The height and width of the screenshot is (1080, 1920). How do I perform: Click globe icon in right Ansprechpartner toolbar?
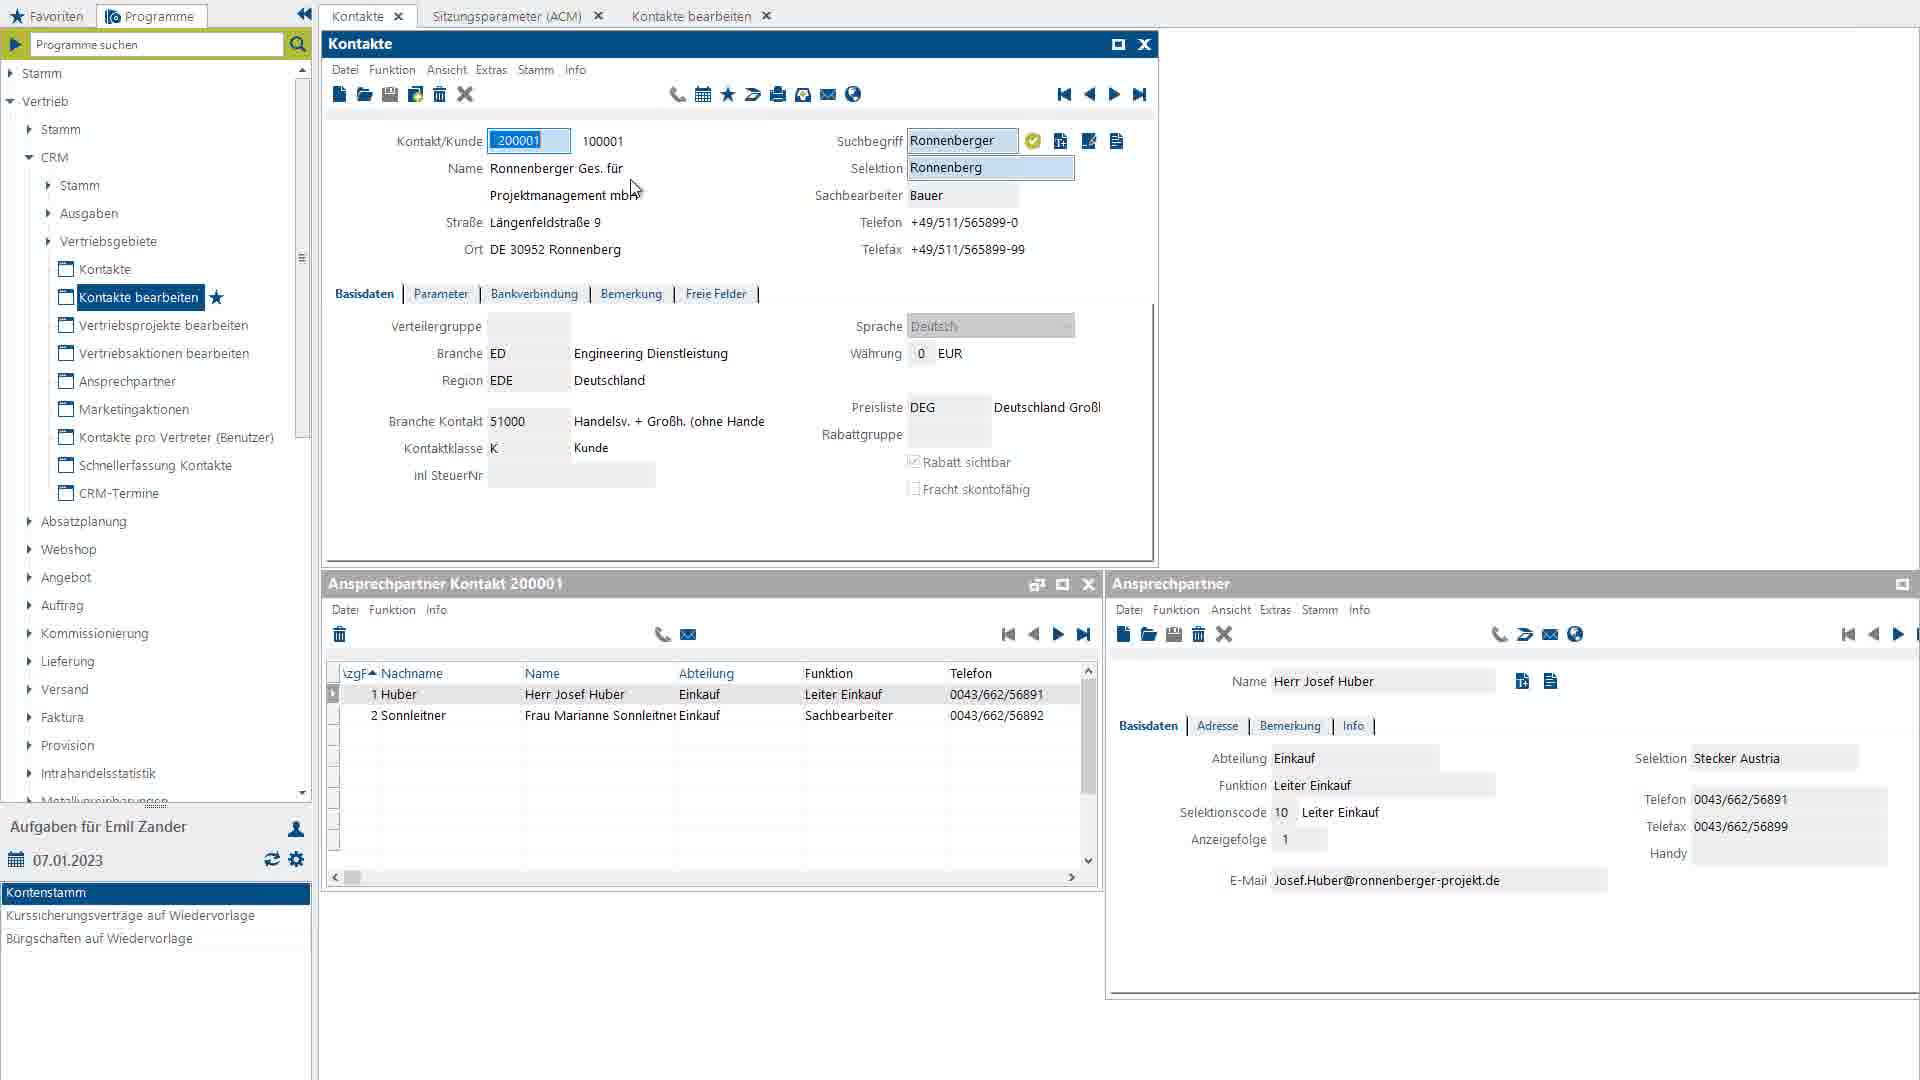click(1575, 634)
